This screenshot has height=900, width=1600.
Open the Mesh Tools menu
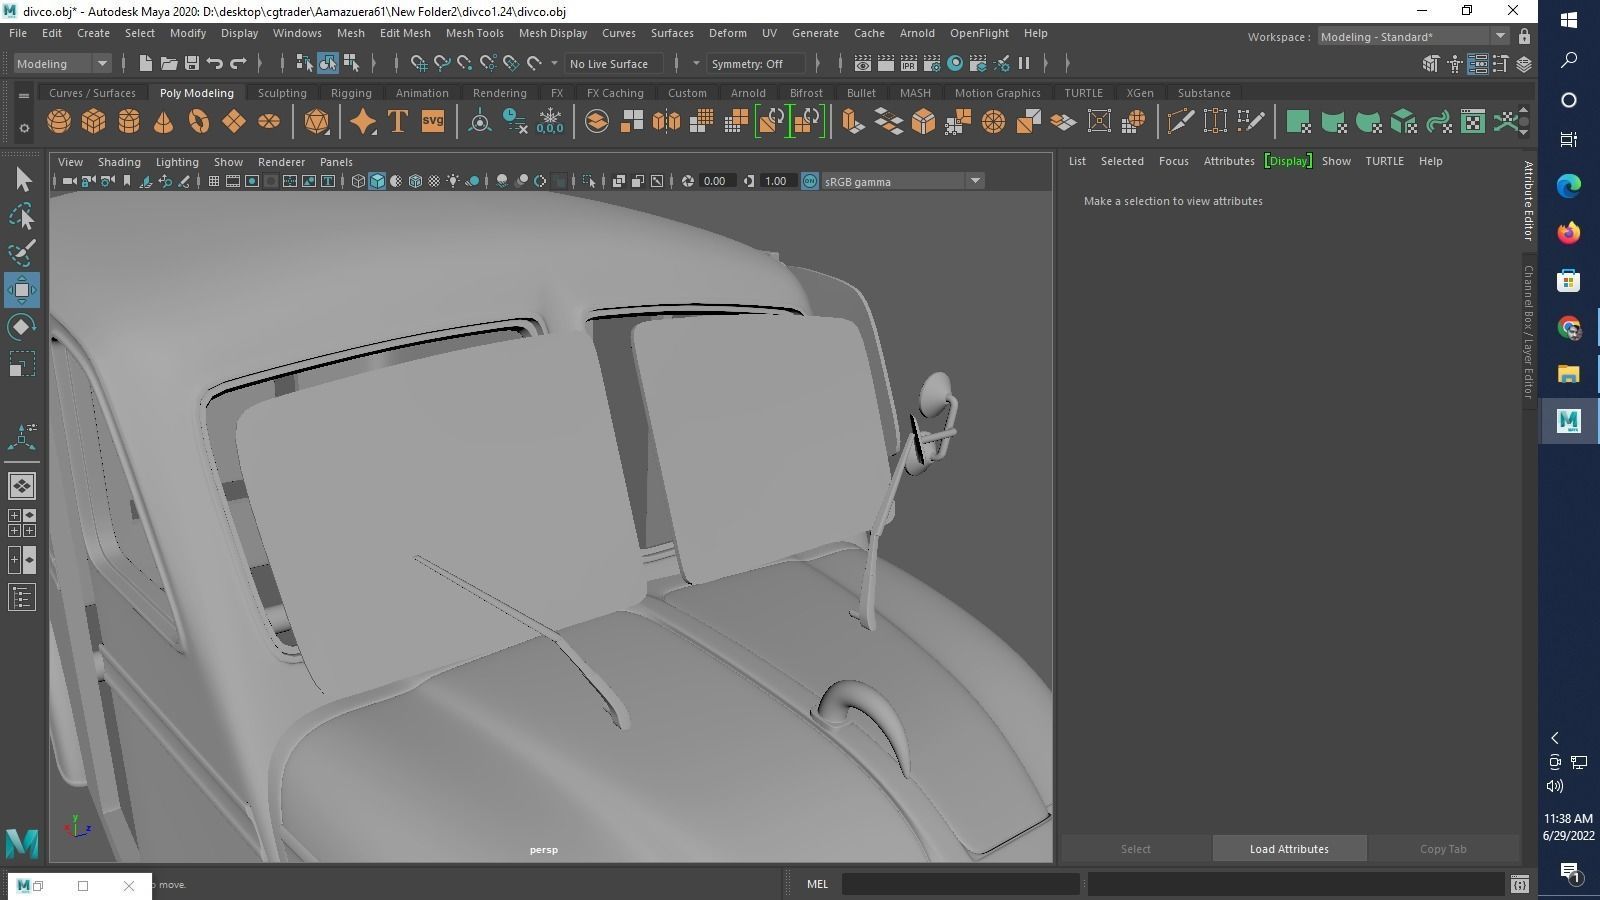[x=474, y=33]
